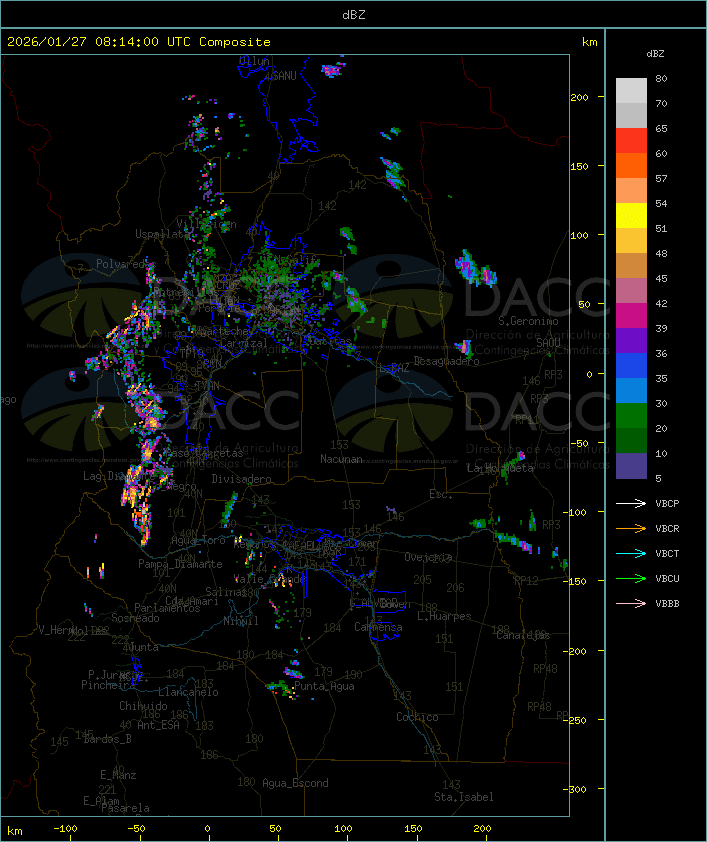Click the Canalejas place label
Image resolution: width=707 pixels, height=842 pixels.
pyautogui.click(x=523, y=635)
